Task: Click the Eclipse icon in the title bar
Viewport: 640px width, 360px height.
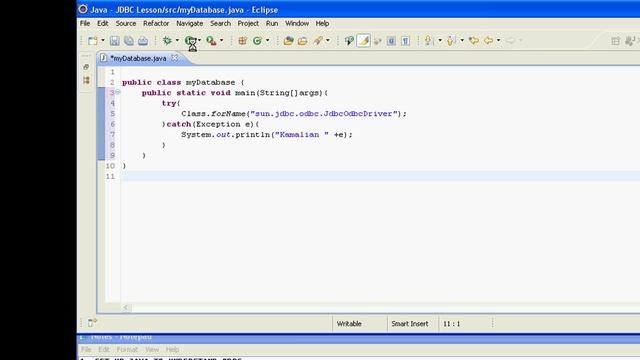Action: (x=83, y=9)
